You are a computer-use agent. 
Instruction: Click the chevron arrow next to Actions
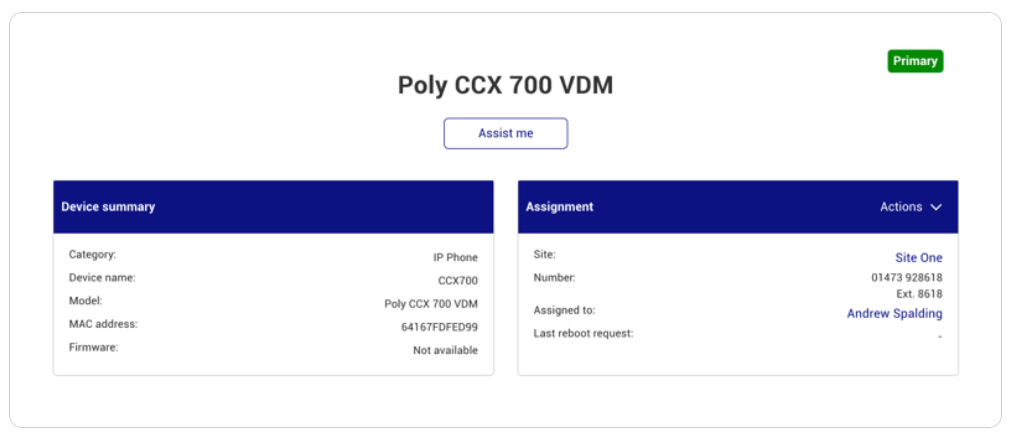936,207
